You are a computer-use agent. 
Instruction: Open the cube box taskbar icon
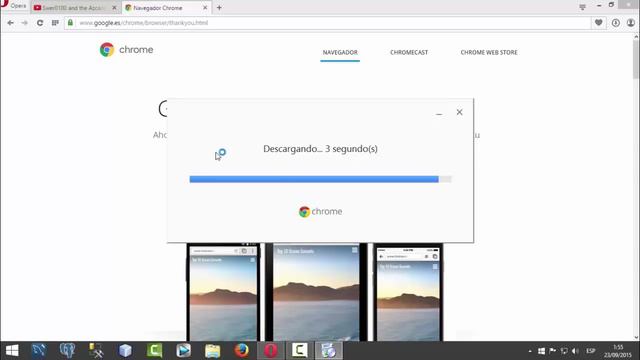tap(125, 351)
